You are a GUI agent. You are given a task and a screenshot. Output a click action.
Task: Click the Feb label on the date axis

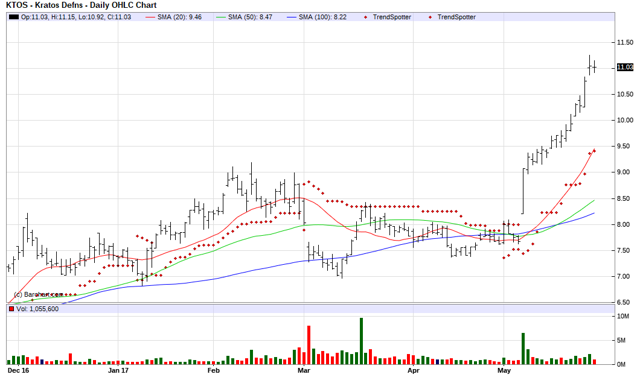tap(213, 370)
